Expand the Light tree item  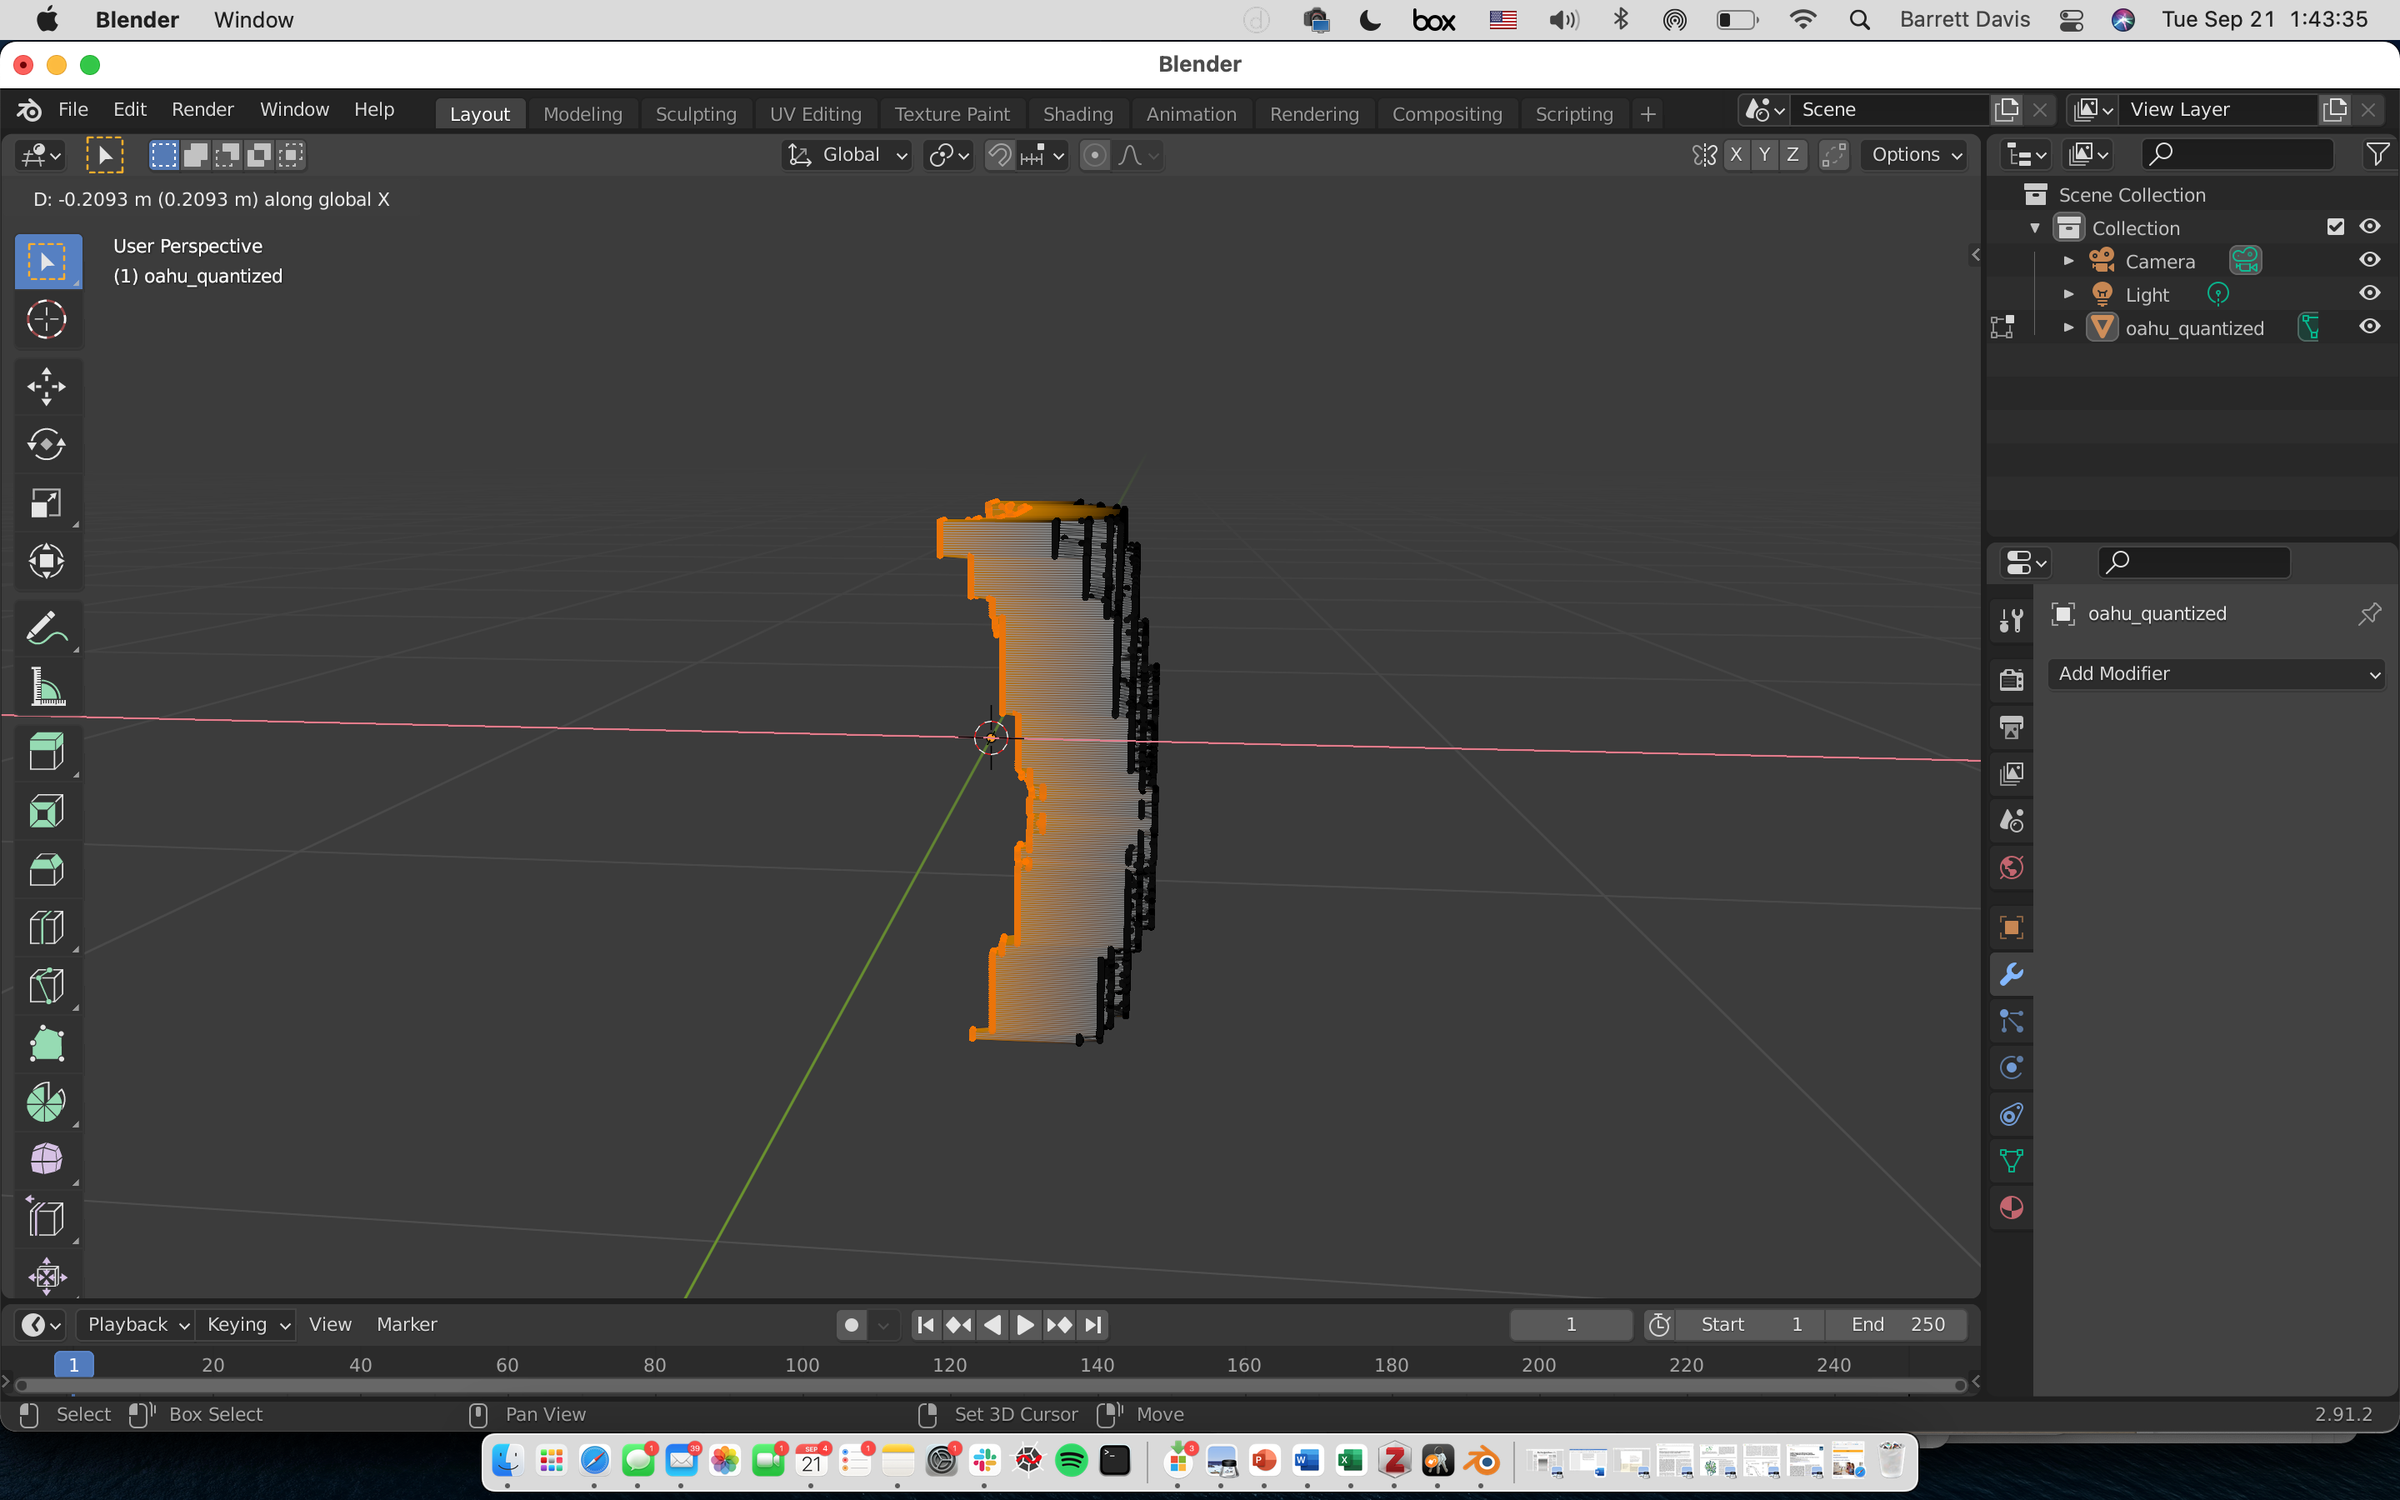(x=2068, y=294)
